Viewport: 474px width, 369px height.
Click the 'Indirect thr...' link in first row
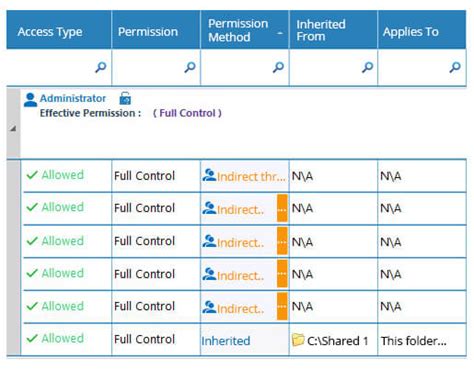251,177
